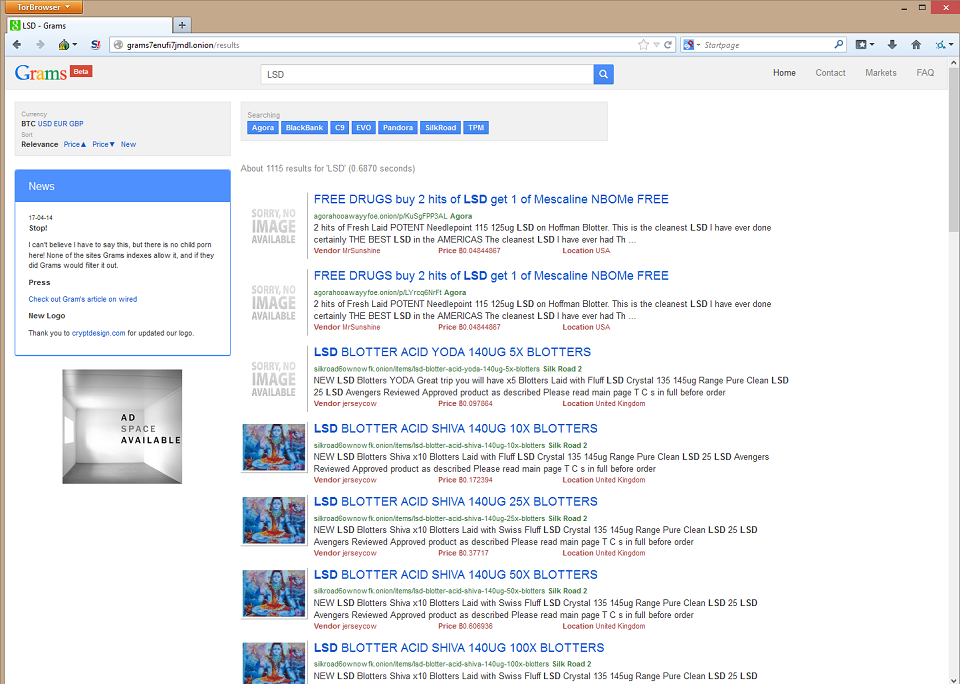The image size is (960, 684).
Task: Focus the Startpage search box
Action: (x=767, y=45)
